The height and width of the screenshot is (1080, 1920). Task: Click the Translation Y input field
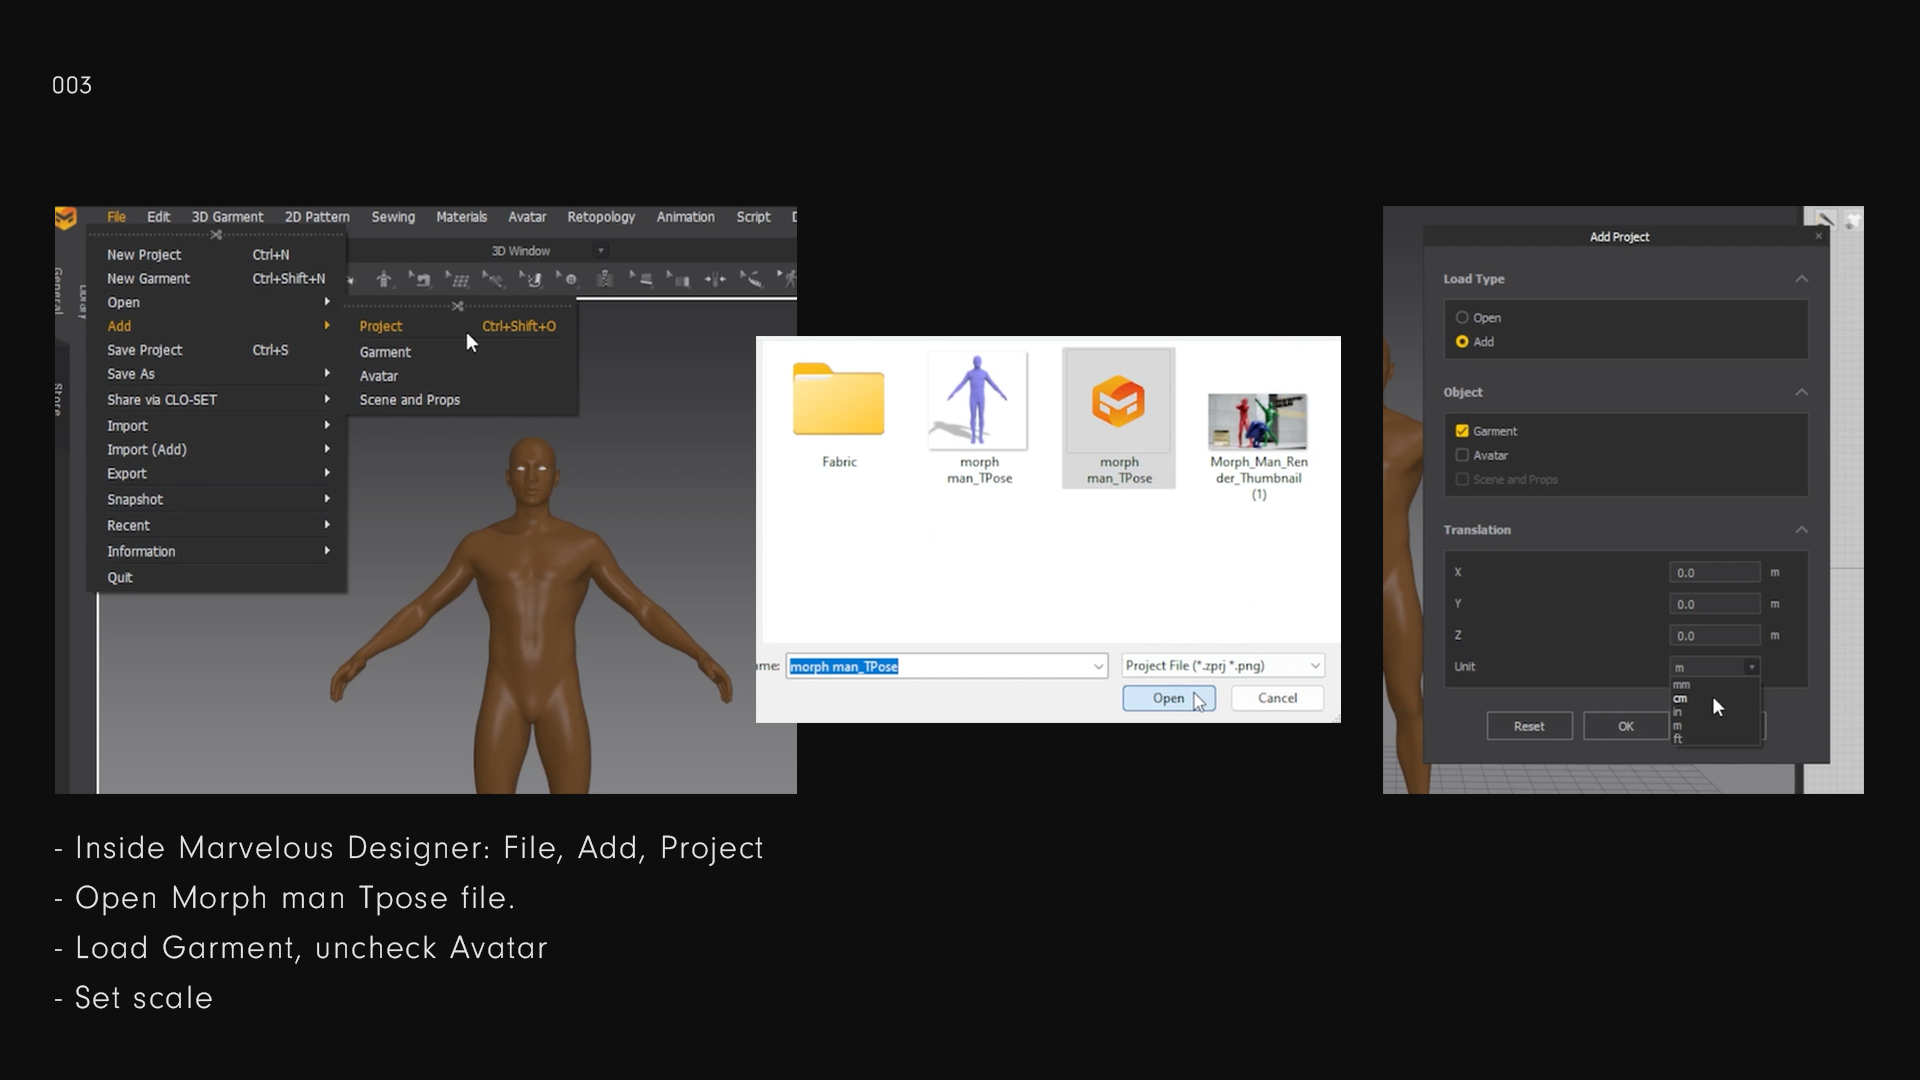coord(1715,604)
